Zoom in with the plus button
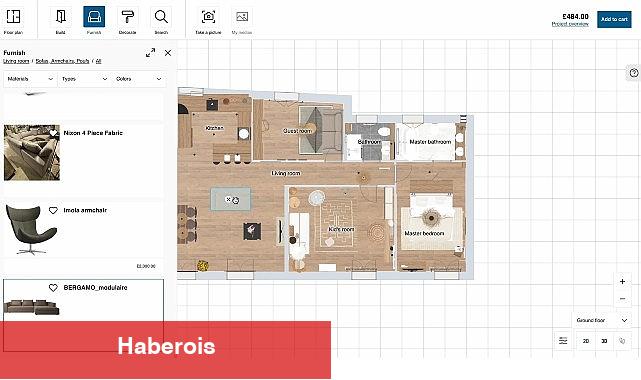This screenshot has width=641, height=380. click(622, 282)
